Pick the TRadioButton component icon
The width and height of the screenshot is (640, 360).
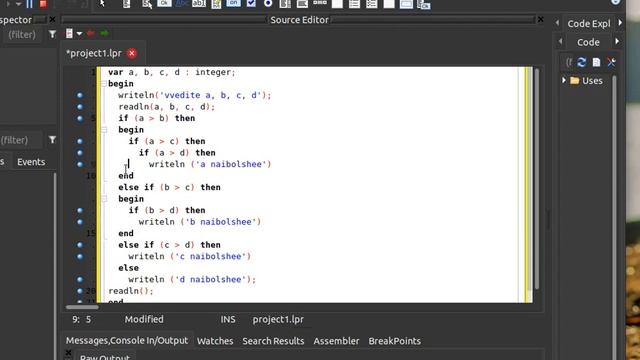point(268,4)
